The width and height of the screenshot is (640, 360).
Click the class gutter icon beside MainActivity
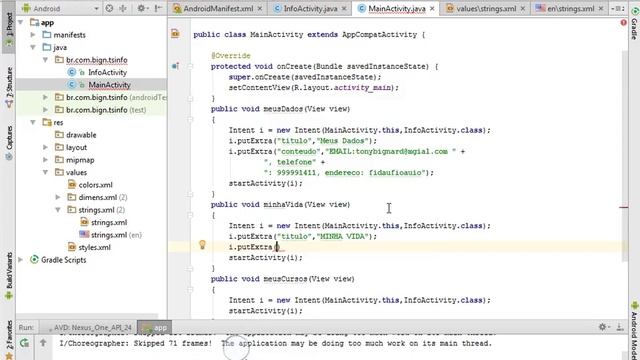coord(175,34)
